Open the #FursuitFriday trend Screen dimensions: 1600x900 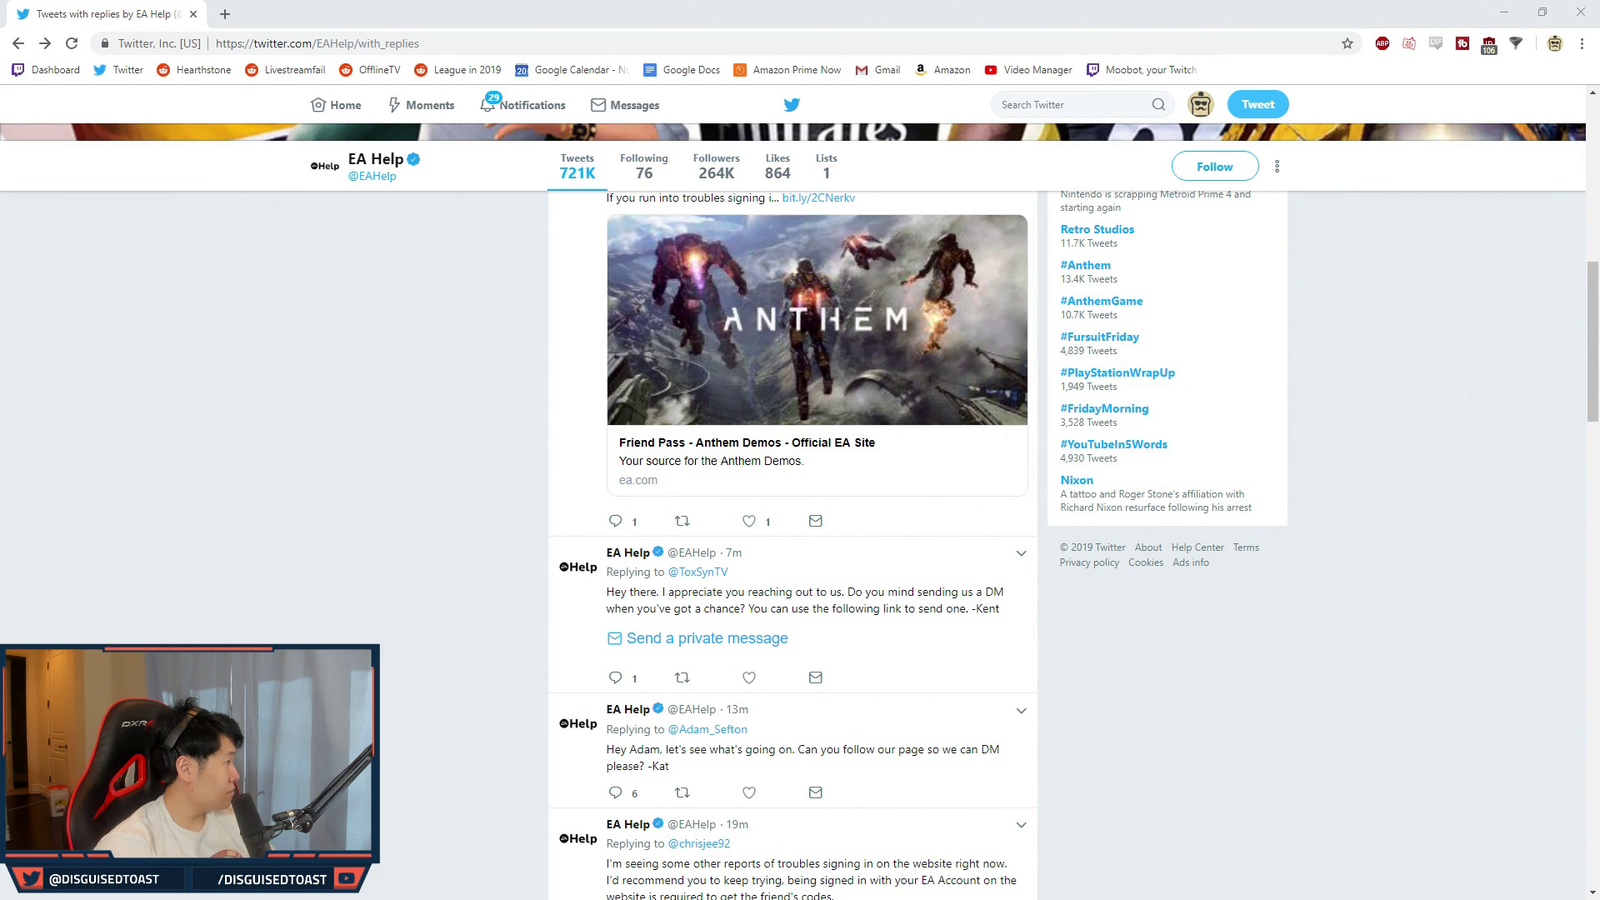pyautogui.click(x=1099, y=337)
